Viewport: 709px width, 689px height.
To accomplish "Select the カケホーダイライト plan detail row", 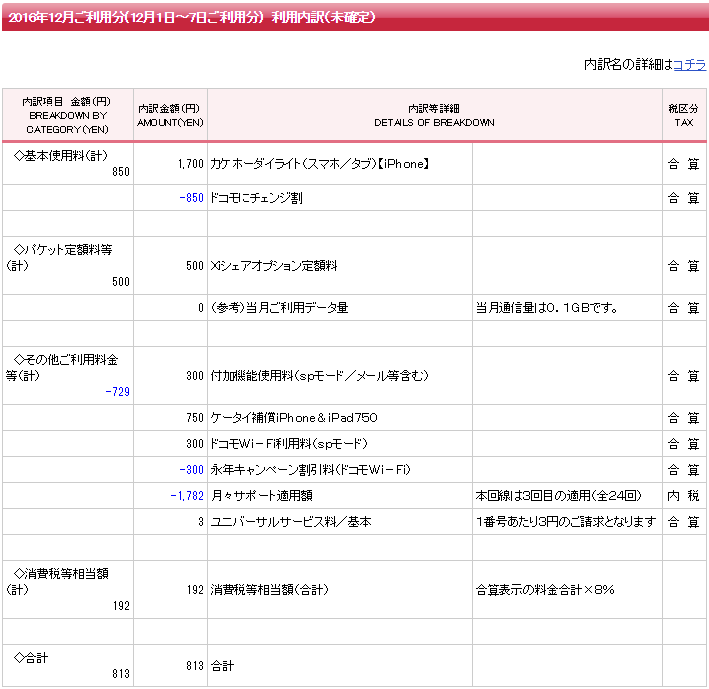I will tap(320, 164).
